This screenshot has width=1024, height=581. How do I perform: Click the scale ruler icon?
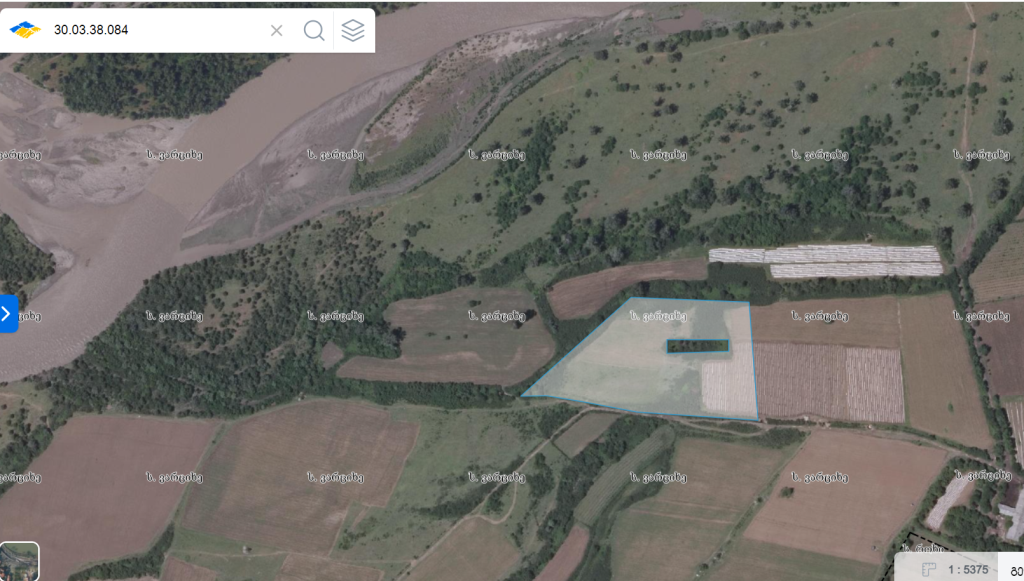click(928, 570)
